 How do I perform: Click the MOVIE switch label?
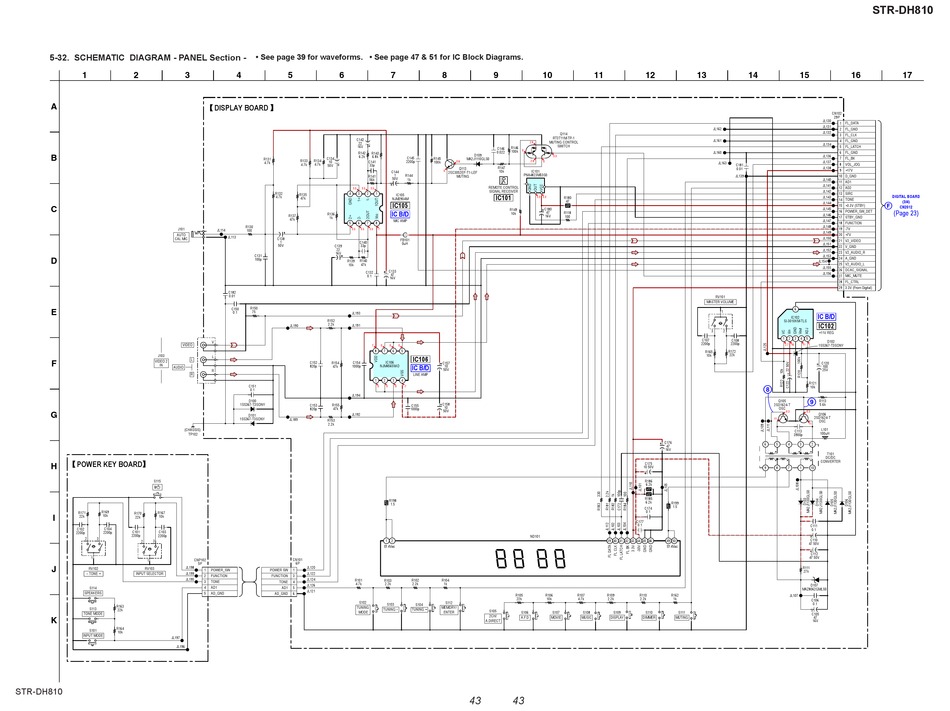coord(556,617)
